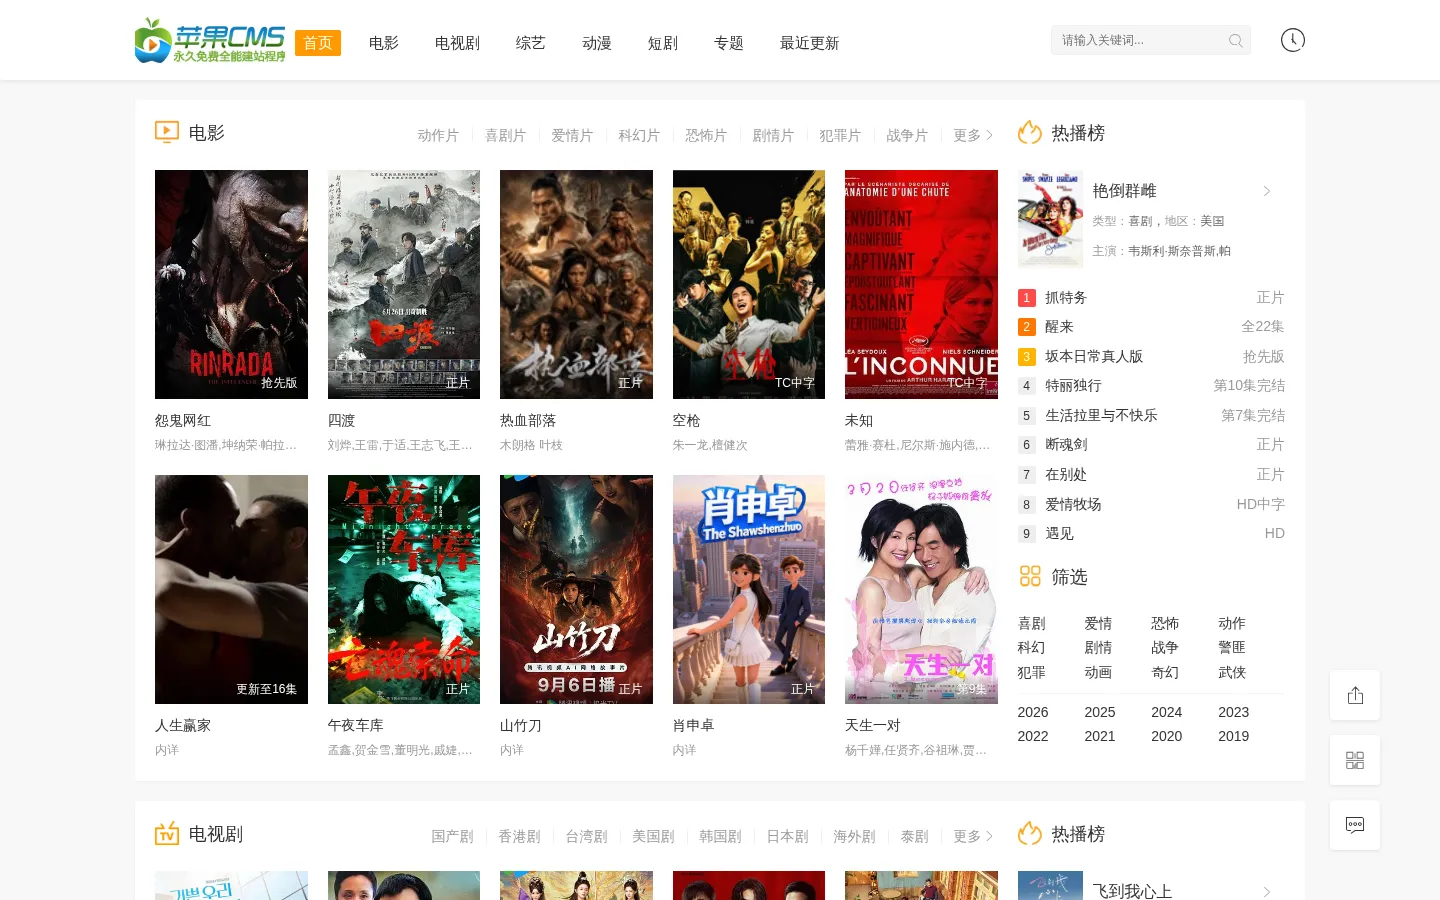Select the 喜剧片 category link
The image size is (1440, 900).
coord(505,135)
